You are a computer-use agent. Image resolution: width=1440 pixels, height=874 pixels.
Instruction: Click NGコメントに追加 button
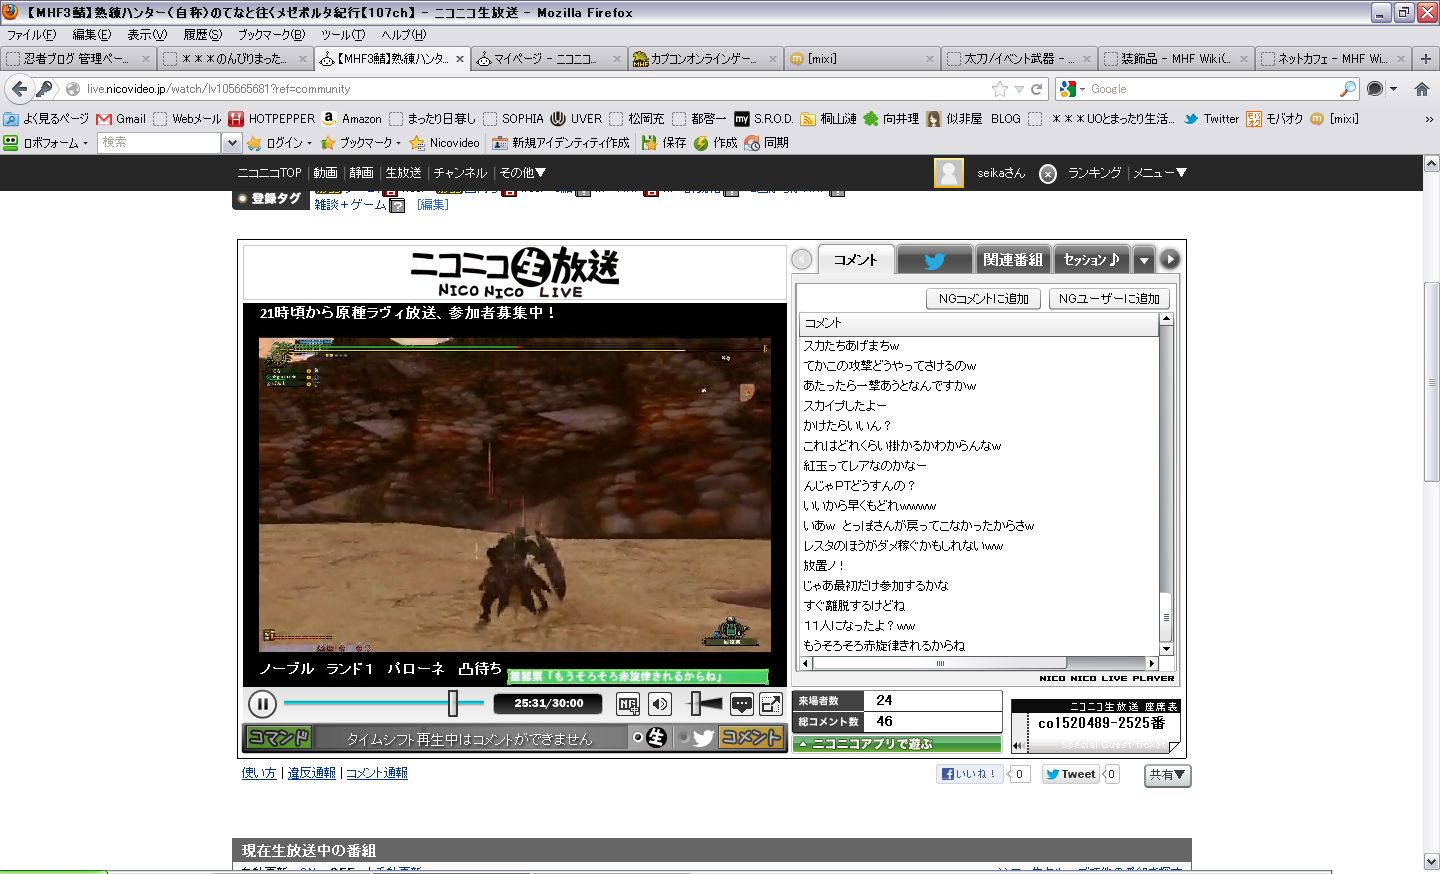point(984,299)
